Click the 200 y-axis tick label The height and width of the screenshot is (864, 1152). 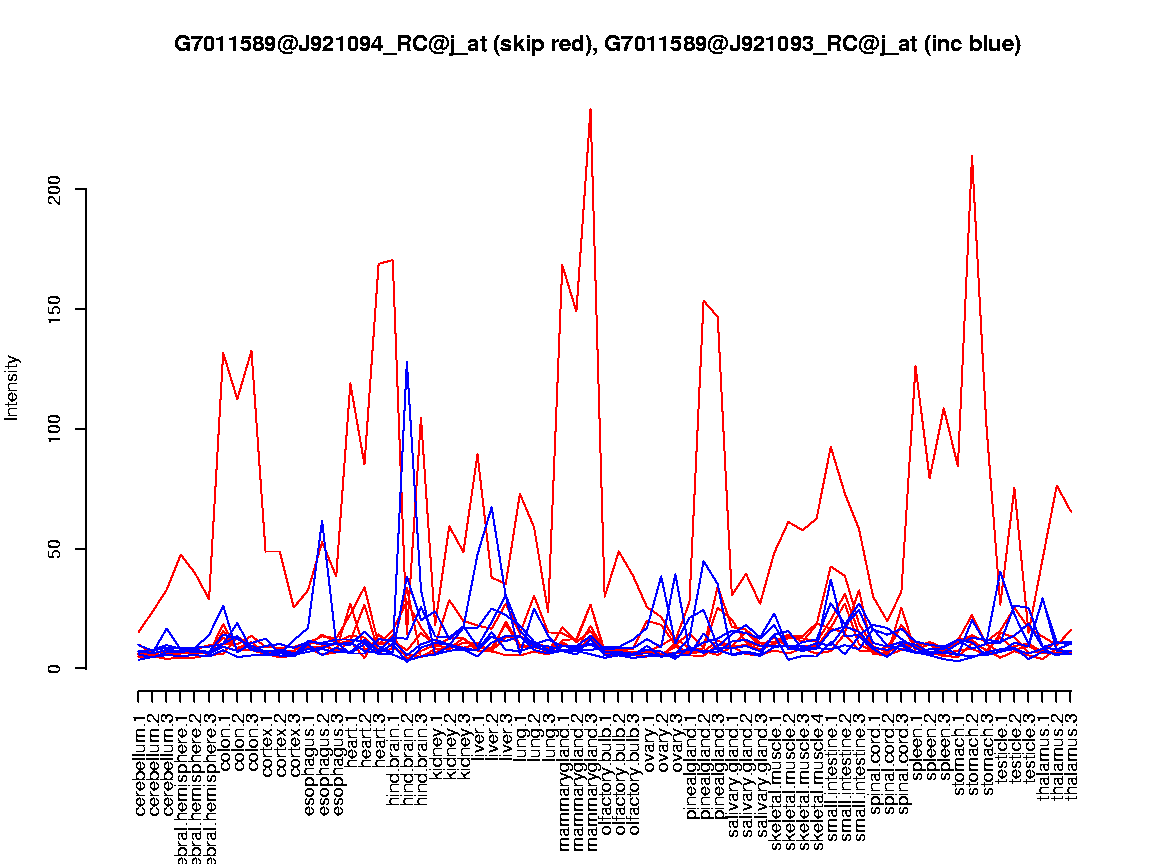coord(55,189)
